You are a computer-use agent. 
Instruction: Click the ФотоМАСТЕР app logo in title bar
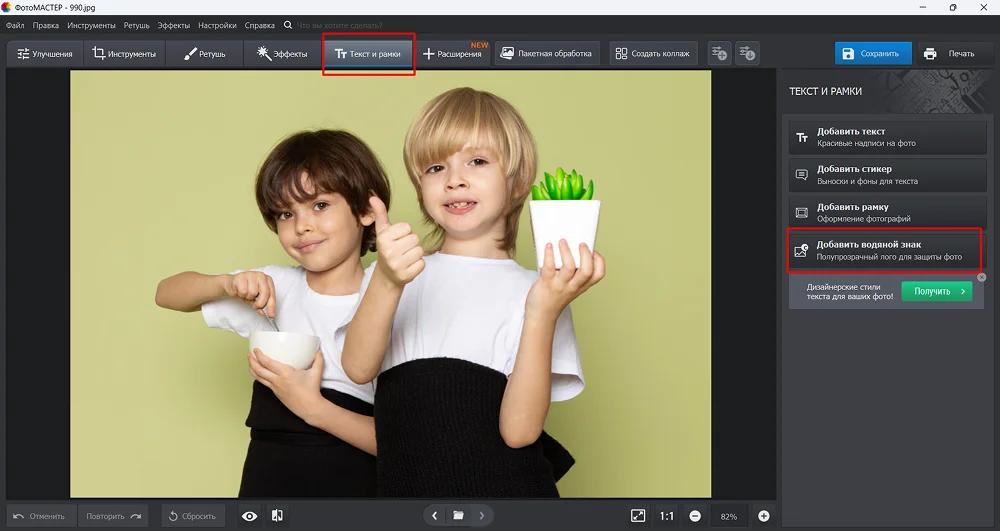tap(6, 7)
